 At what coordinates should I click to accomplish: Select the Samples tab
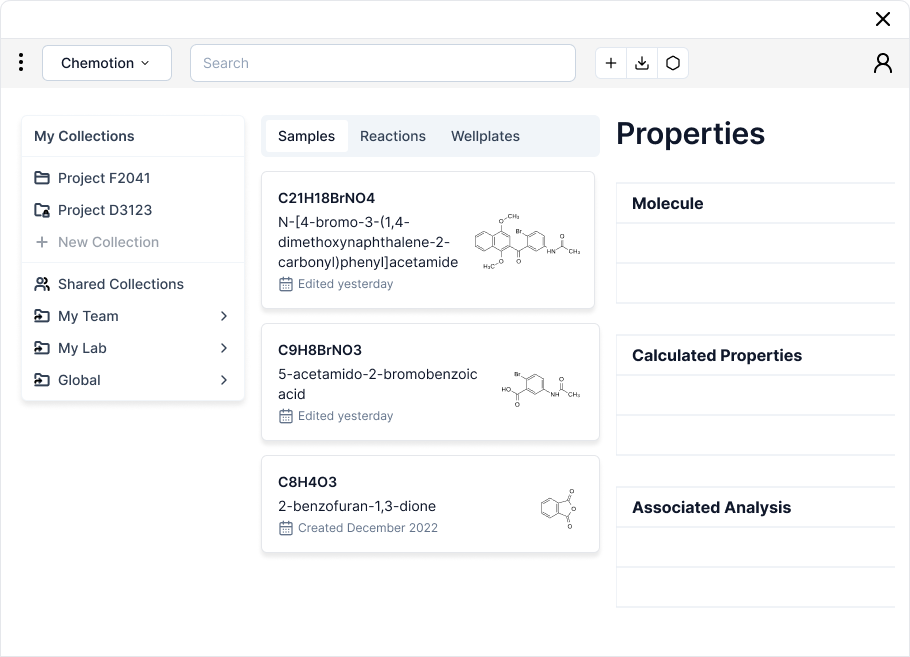tap(306, 136)
